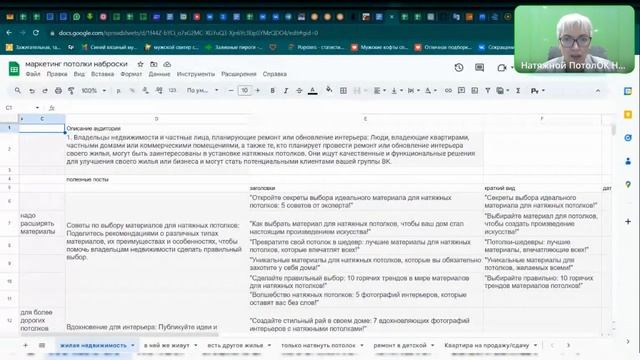Open the Tasks side panel icon
The height and width of the screenshot is (360, 640).
click(628, 138)
